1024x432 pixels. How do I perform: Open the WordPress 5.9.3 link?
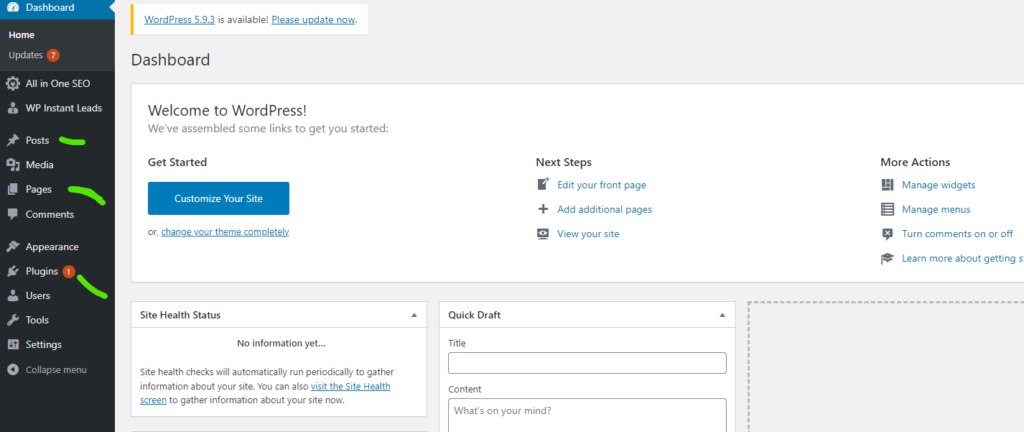tap(180, 20)
